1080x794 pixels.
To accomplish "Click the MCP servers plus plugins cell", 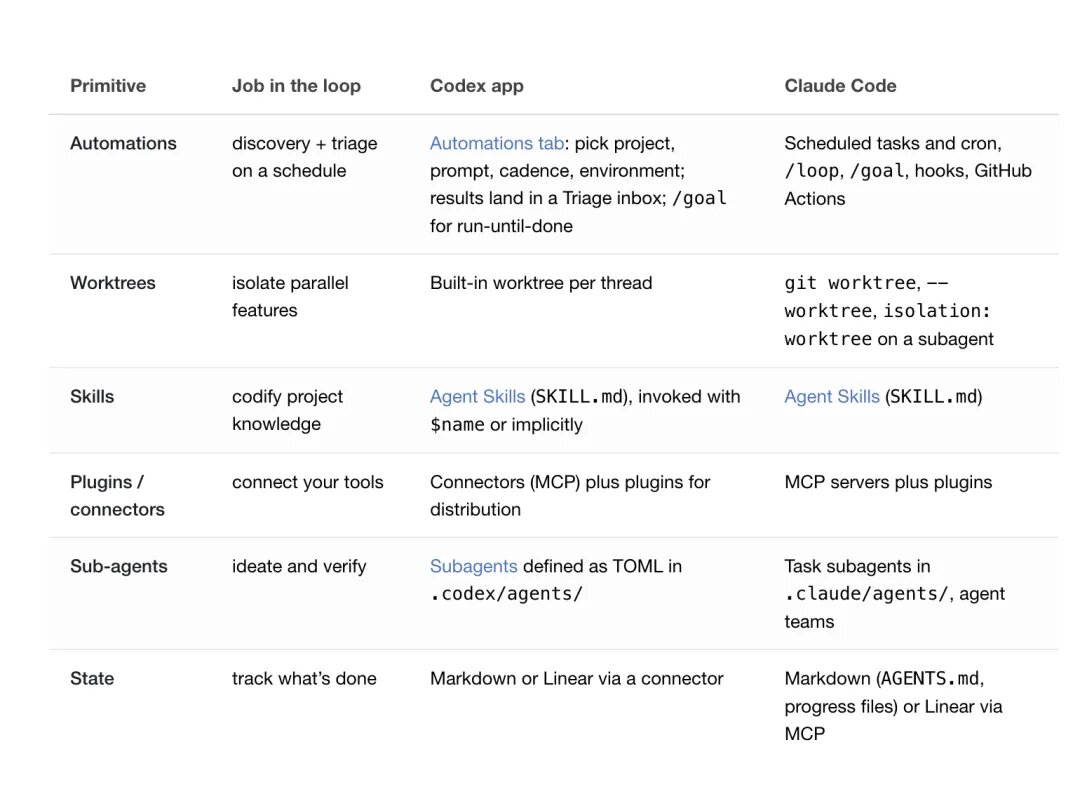I will point(888,482).
